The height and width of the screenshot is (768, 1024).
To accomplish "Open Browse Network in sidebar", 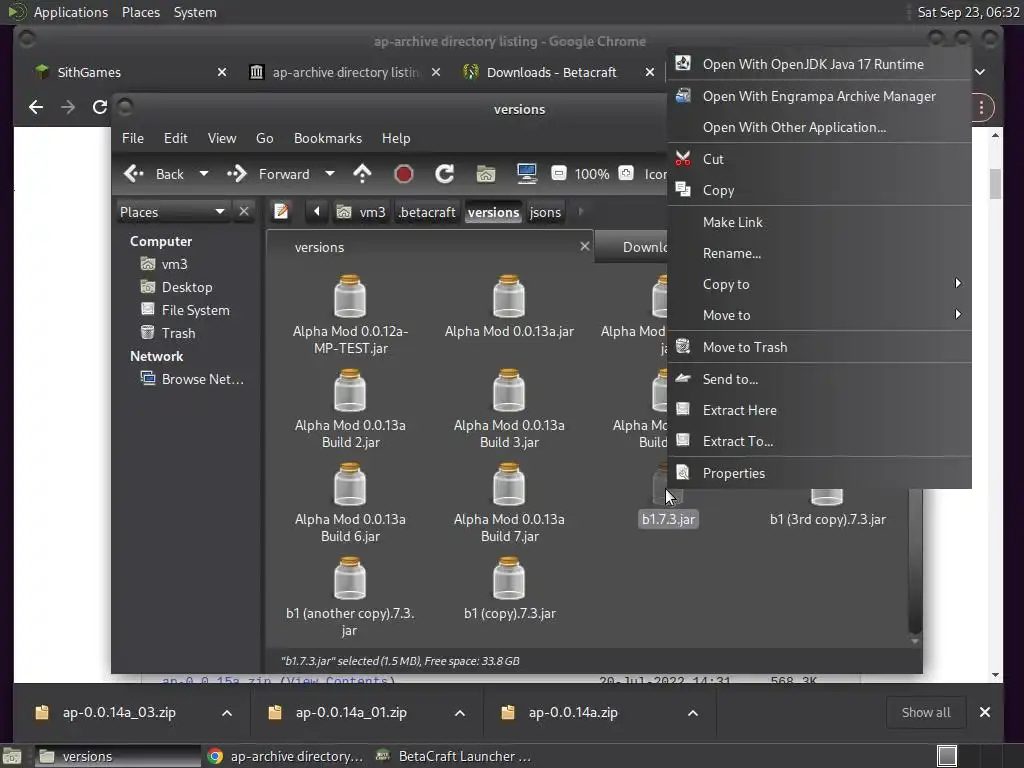I will pyautogui.click(x=202, y=379).
